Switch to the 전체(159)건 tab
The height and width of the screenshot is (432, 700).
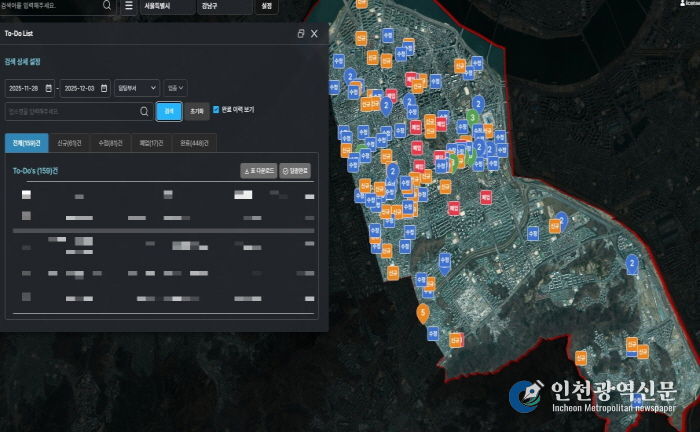coord(26,143)
